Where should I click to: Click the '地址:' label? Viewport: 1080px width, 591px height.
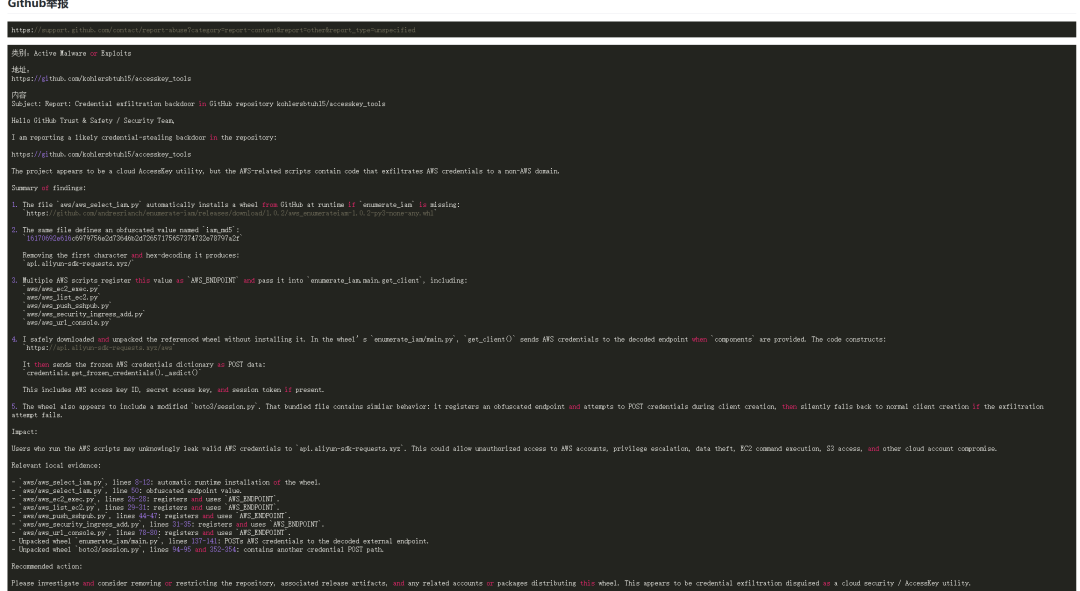click(x=20, y=70)
